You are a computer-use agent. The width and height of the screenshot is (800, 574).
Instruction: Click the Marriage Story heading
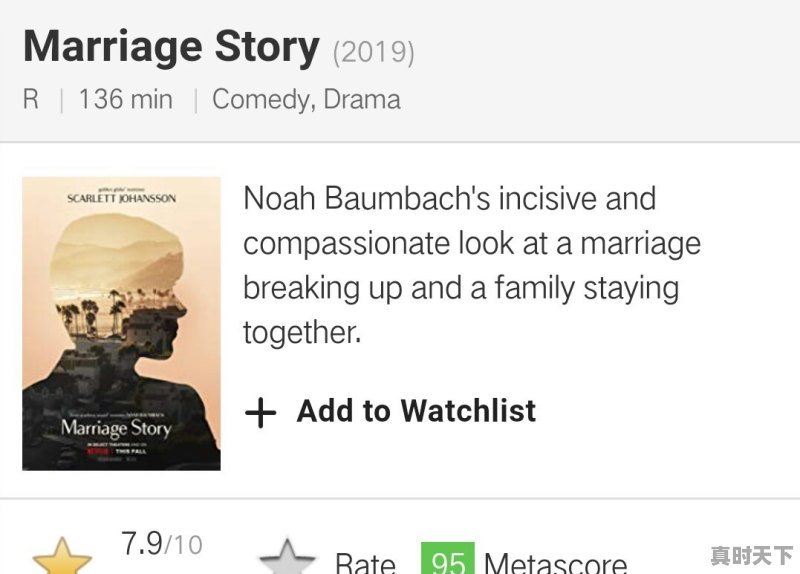pyautogui.click(x=171, y=47)
